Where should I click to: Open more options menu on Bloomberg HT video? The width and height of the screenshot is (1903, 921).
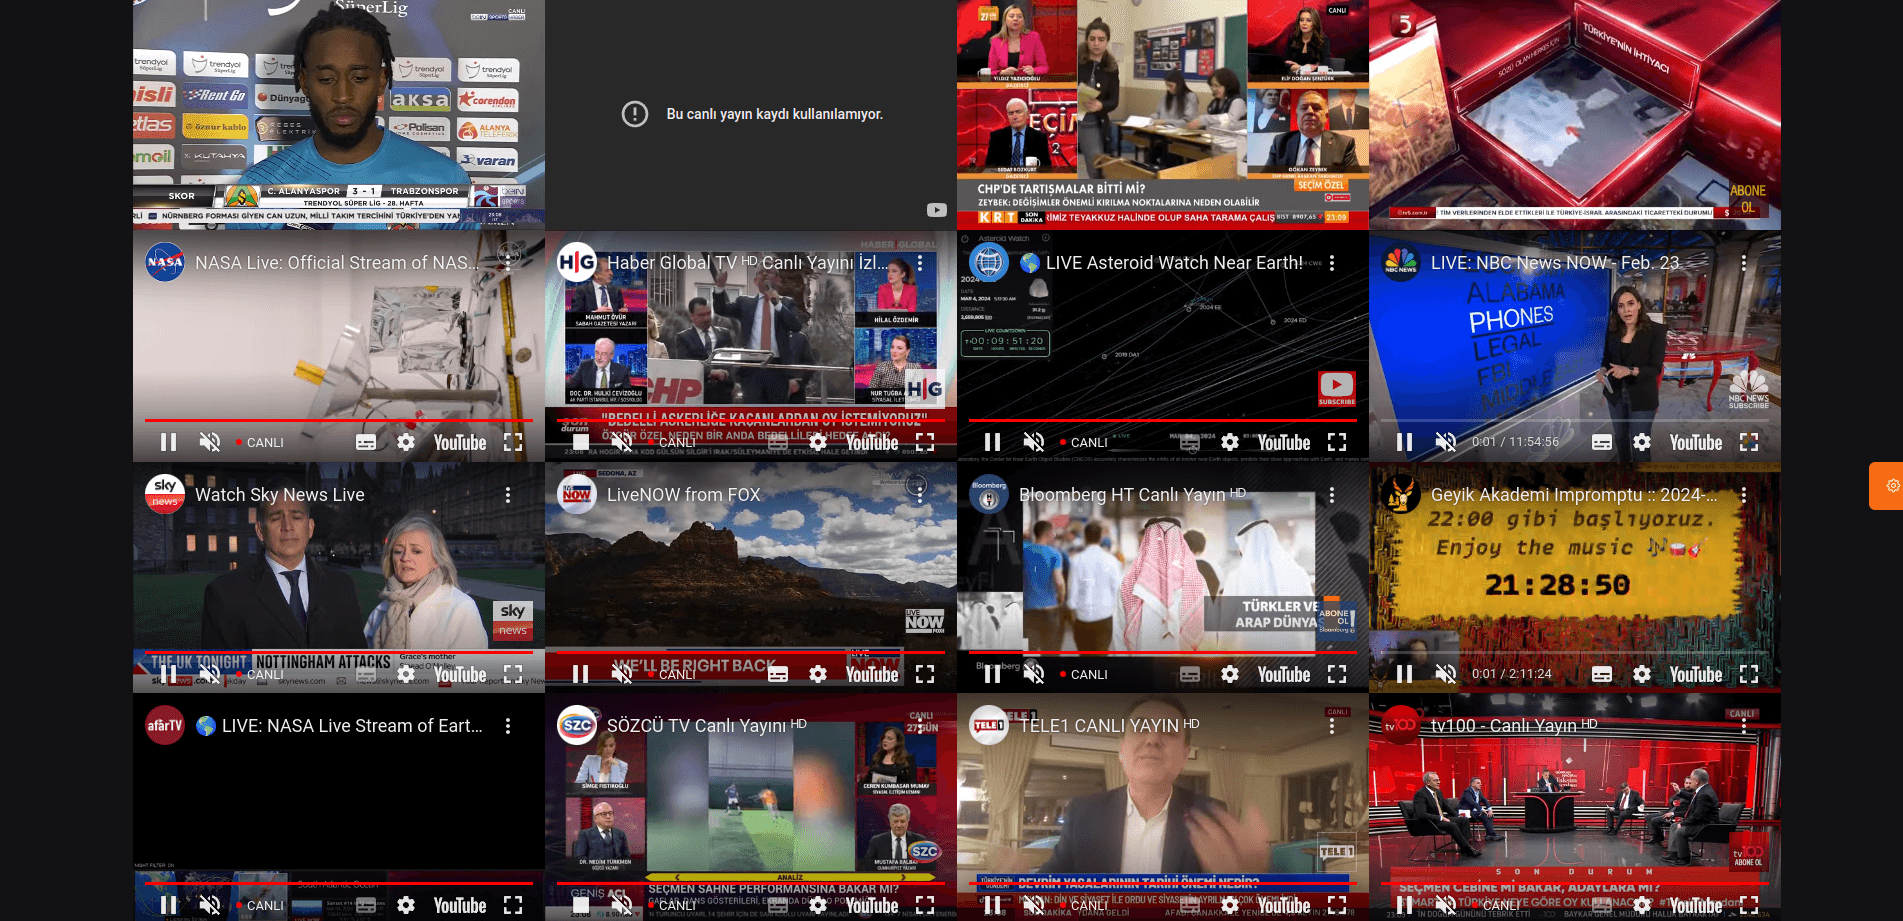[x=1332, y=495]
